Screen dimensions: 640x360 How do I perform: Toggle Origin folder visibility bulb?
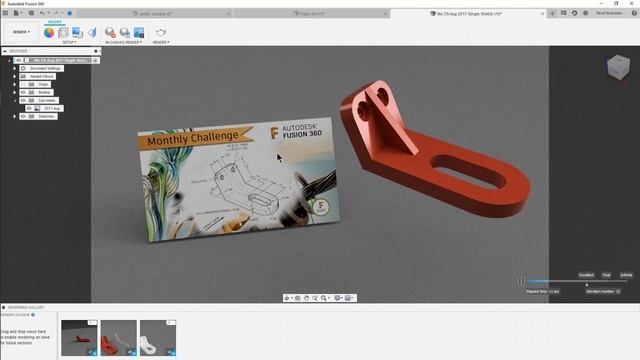coord(23,84)
